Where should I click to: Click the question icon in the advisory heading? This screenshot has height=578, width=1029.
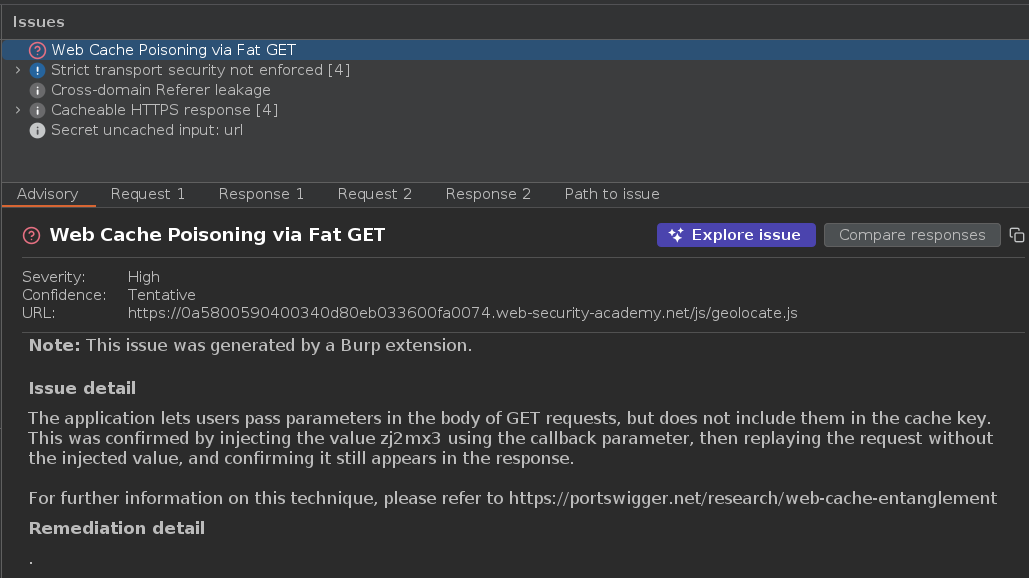coord(31,235)
